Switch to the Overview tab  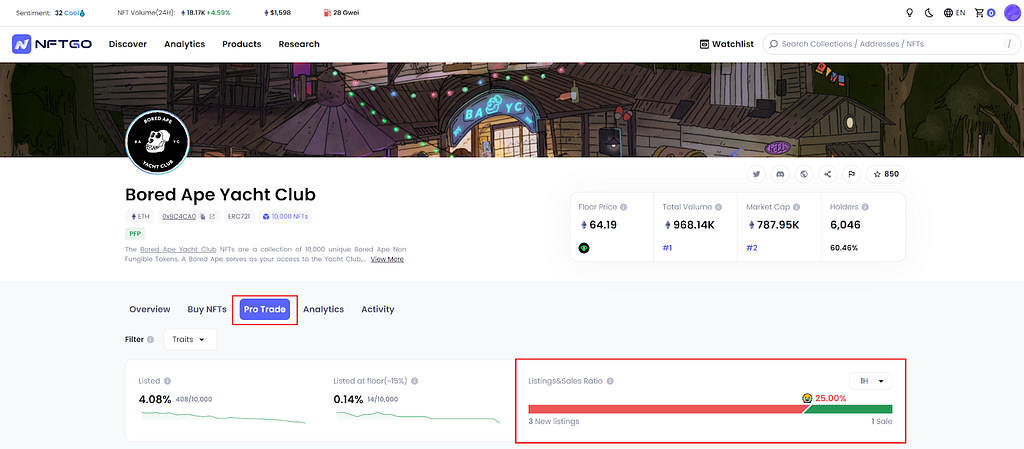150,309
